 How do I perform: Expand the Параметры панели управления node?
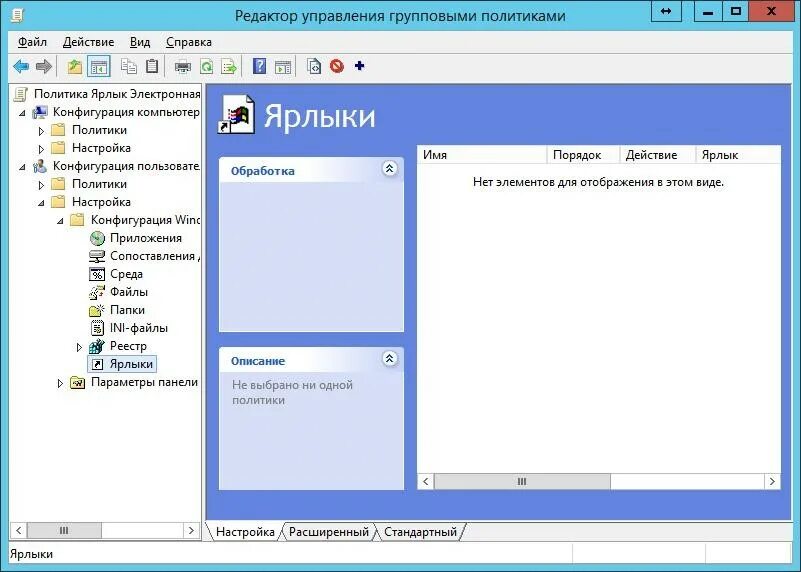click(x=60, y=383)
